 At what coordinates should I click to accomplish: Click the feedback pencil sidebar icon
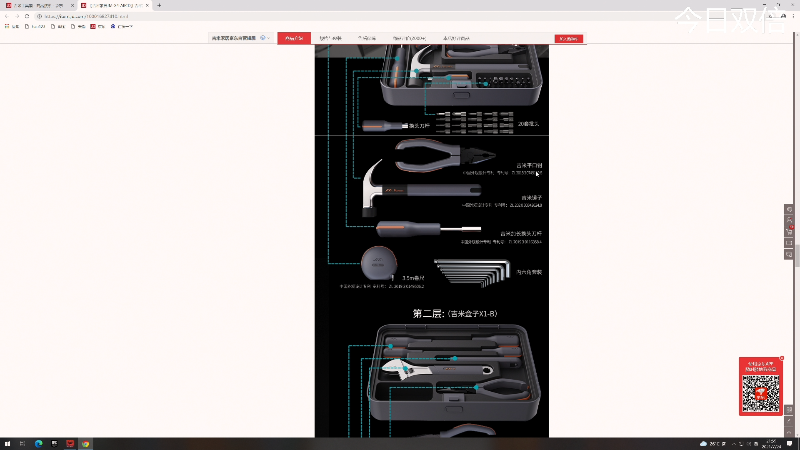[789, 420]
